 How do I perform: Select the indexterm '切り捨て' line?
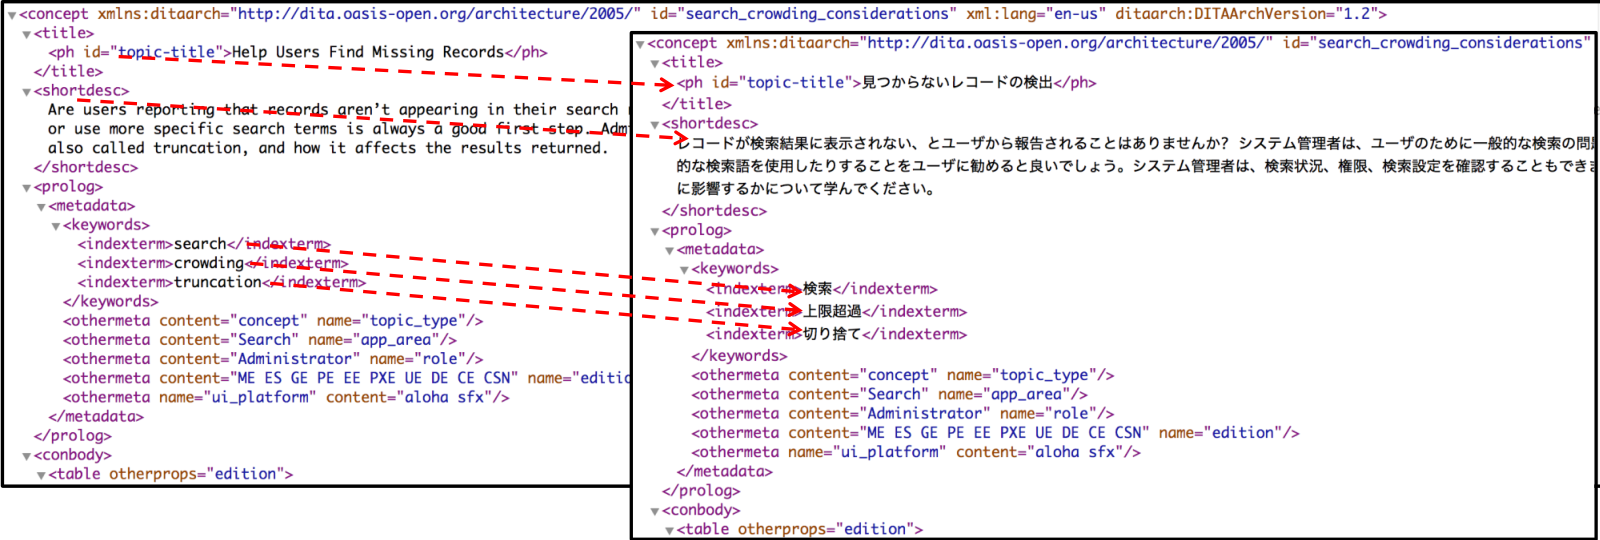[837, 335]
